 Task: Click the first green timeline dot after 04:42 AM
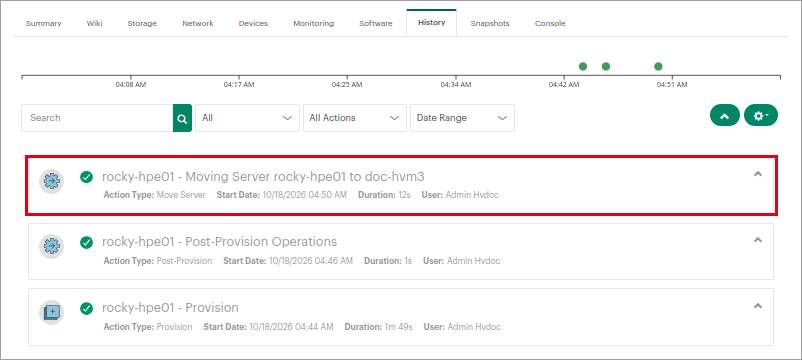pos(583,66)
